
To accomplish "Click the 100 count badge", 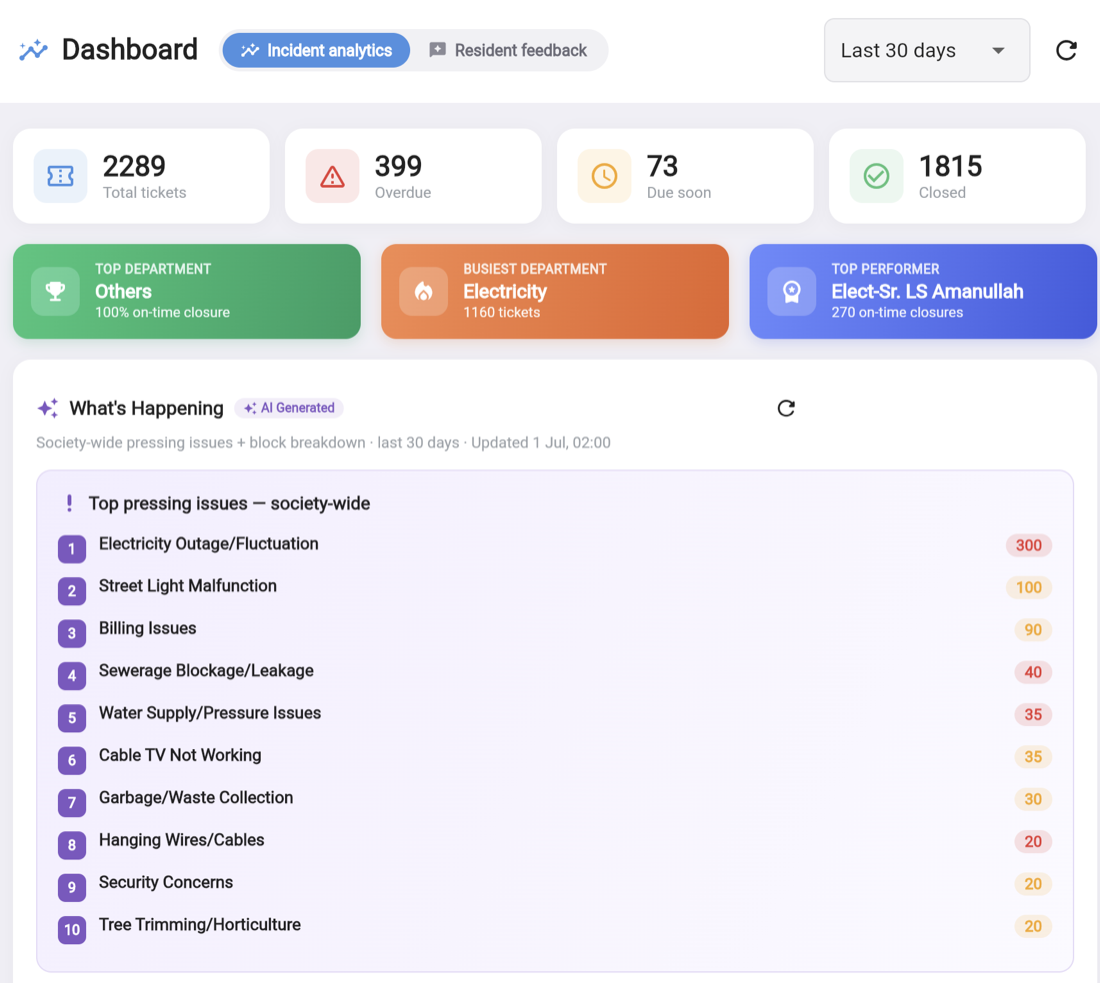I will pyautogui.click(x=1028, y=587).
